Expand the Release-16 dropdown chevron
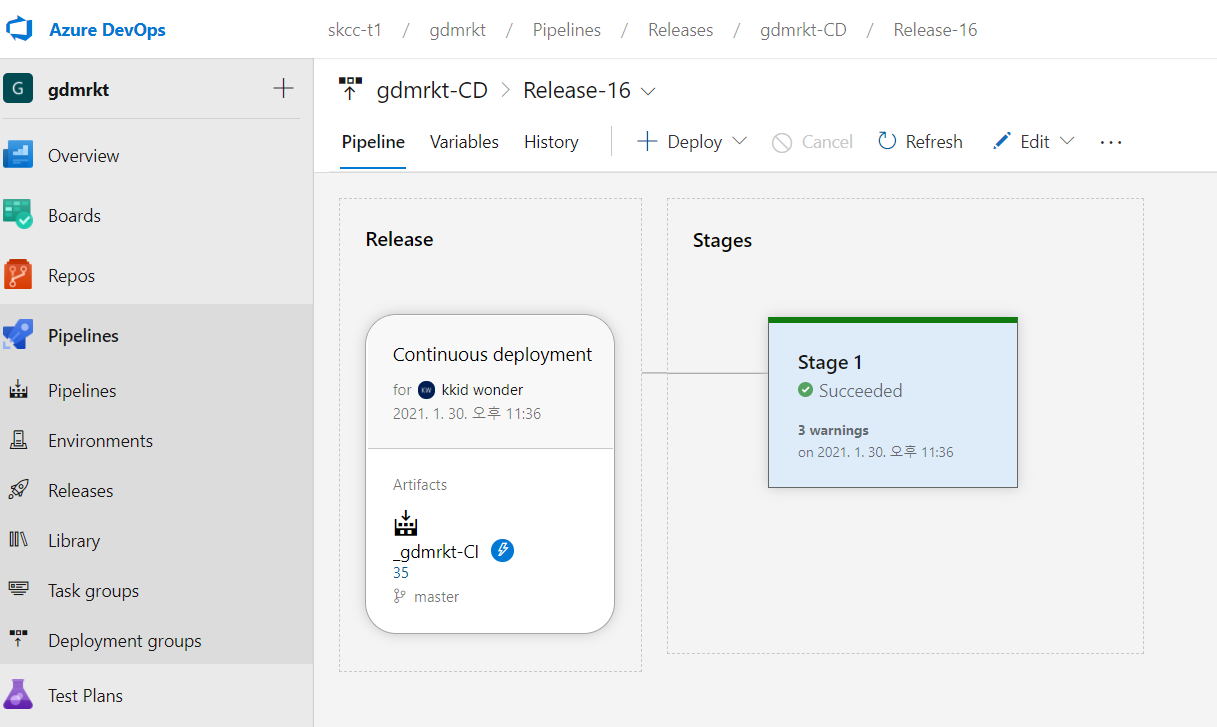The width and height of the screenshot is (1217, 727). (x=648, y=91)
